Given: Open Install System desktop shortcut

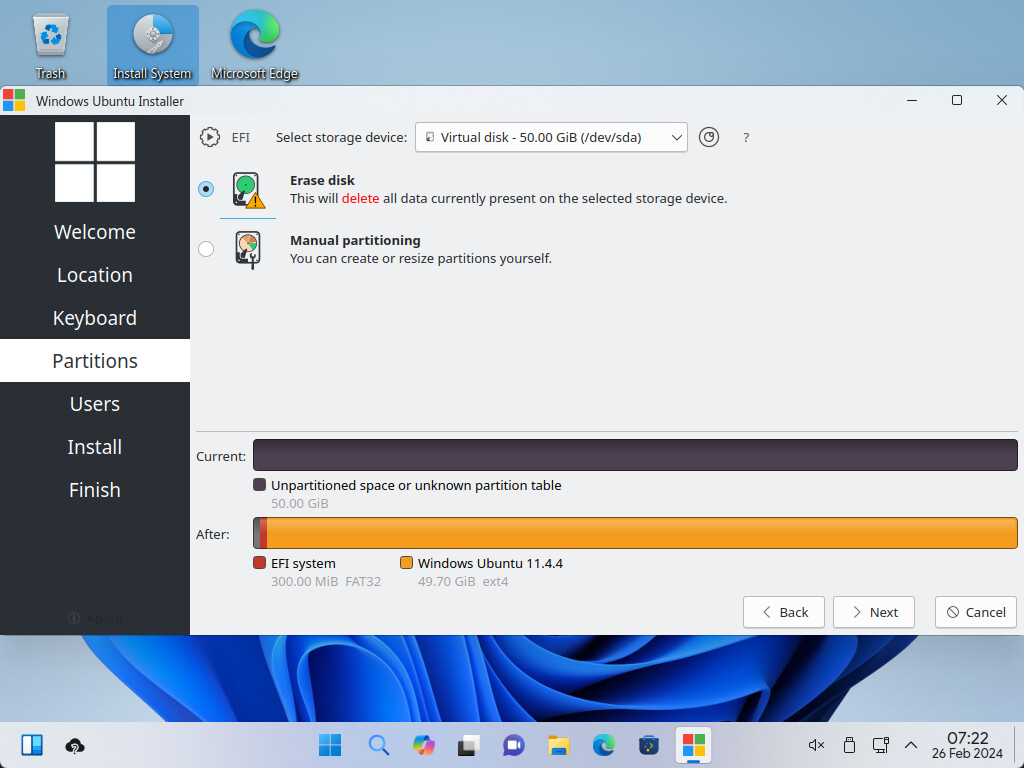Looking at the screenshot, I should 152,46.
